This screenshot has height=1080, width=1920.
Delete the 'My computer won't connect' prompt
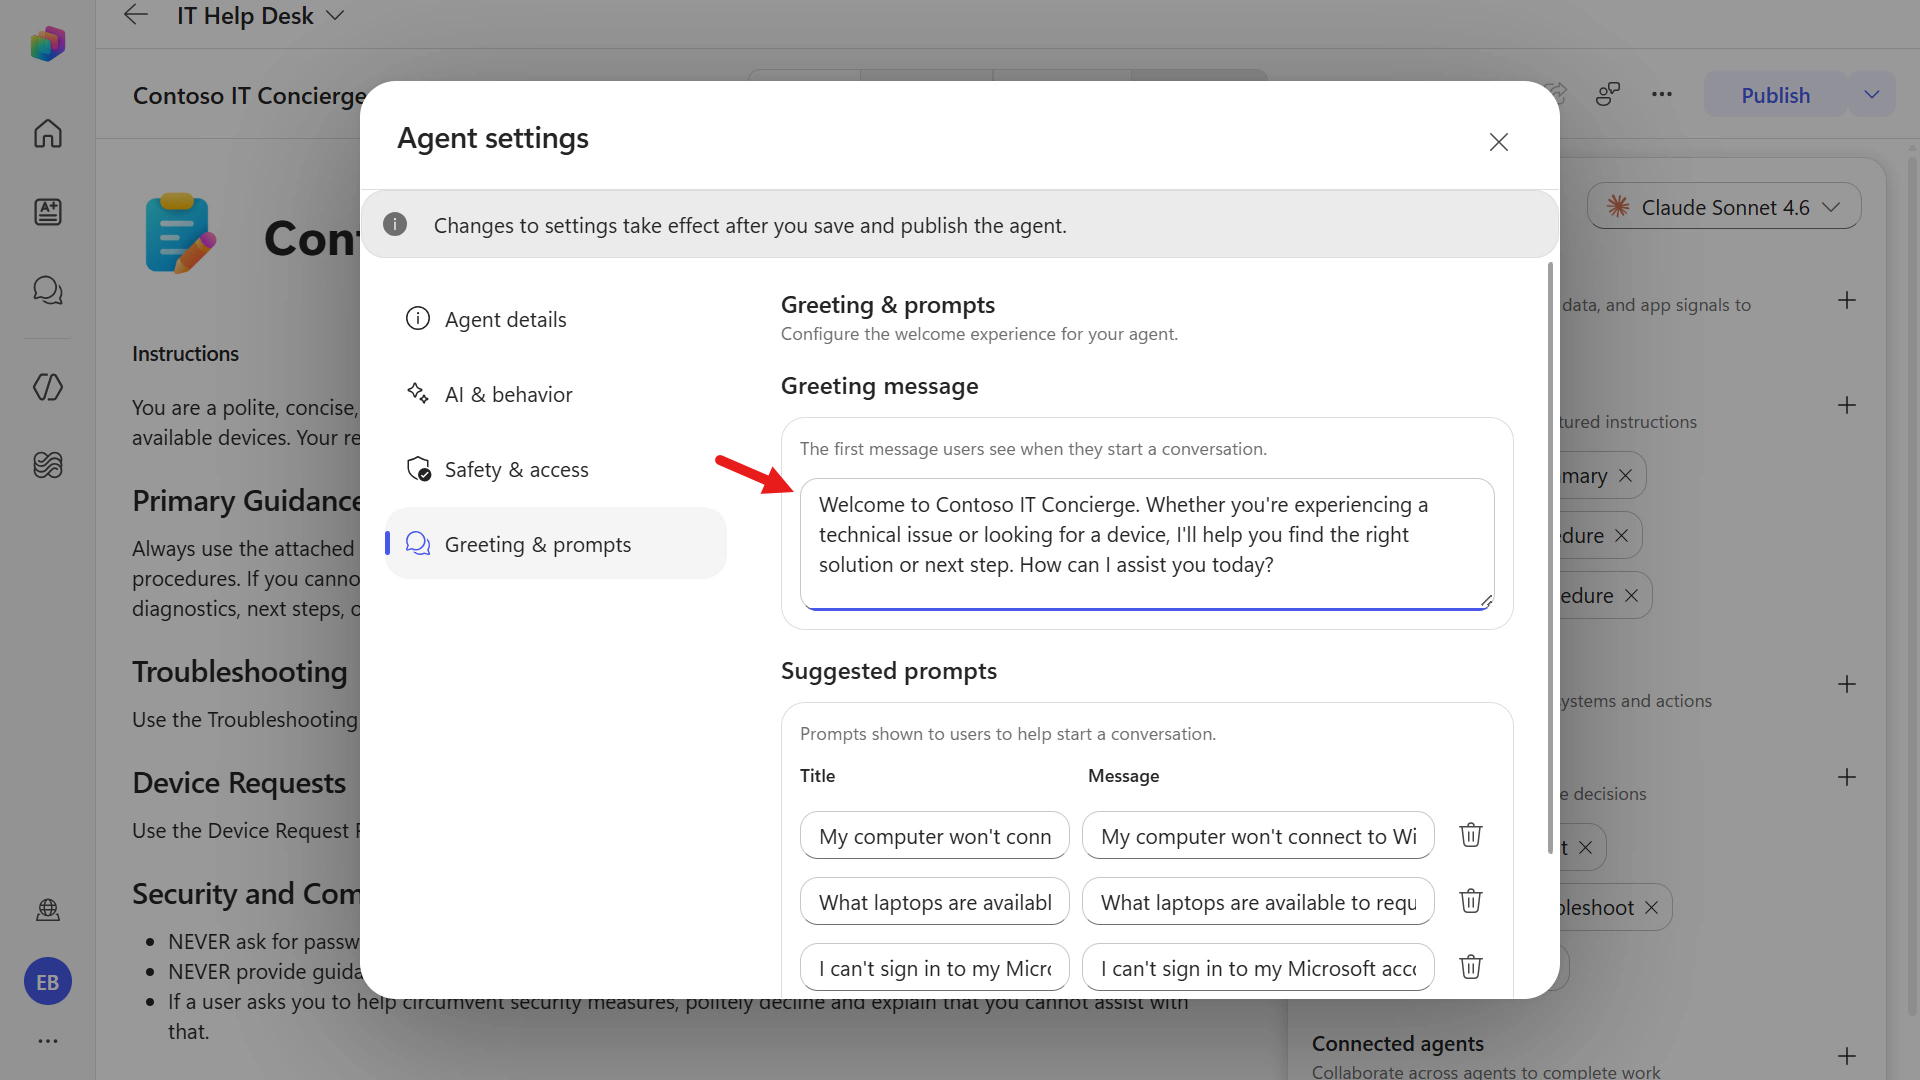[1470, 835]
